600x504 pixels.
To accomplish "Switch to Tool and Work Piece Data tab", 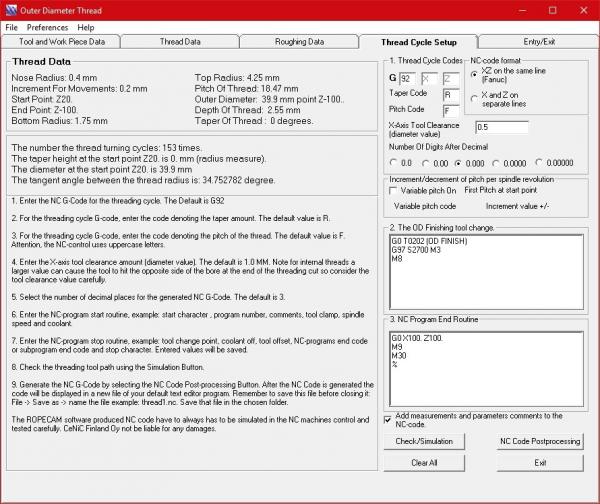I will (62, 42).
